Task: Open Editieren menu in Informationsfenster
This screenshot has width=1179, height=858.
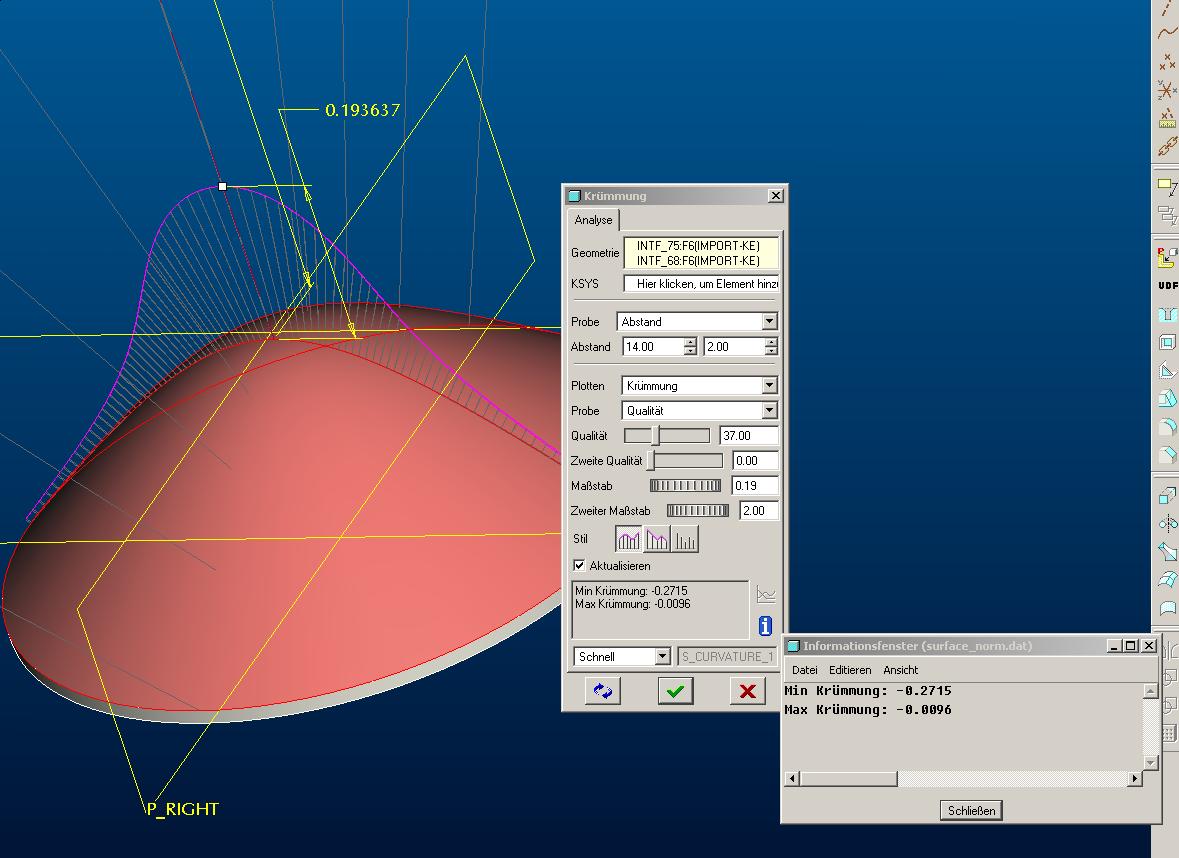Action: coord(850,669)
